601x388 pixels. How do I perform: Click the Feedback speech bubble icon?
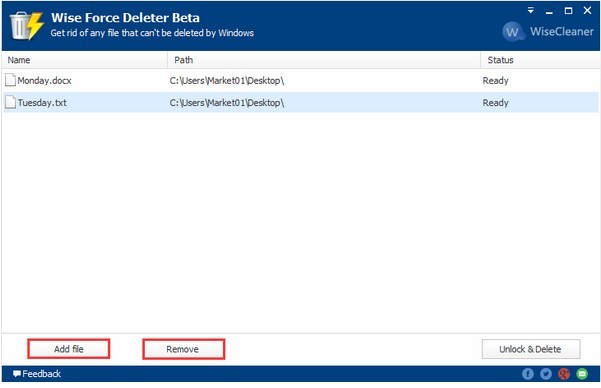pos(17,373)
